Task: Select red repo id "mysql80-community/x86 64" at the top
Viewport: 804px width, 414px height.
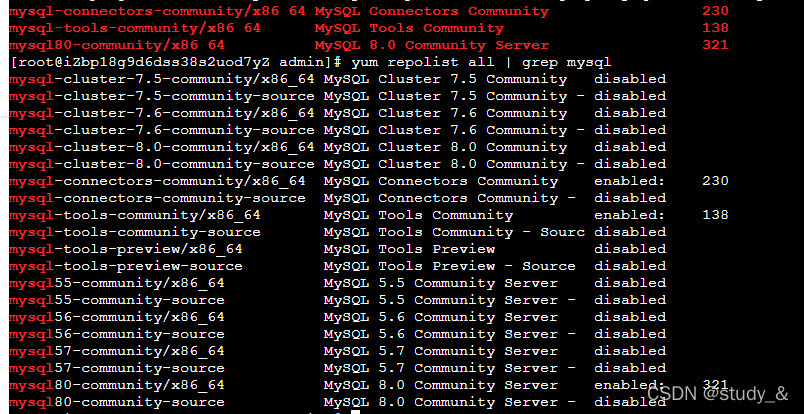Action: tap(117, 45)
